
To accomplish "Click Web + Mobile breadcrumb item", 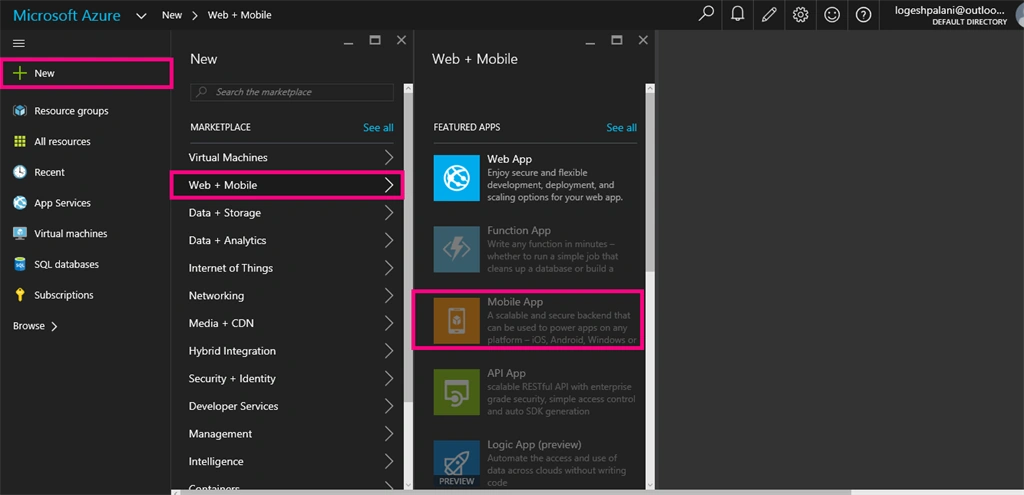I will (240, 15).
